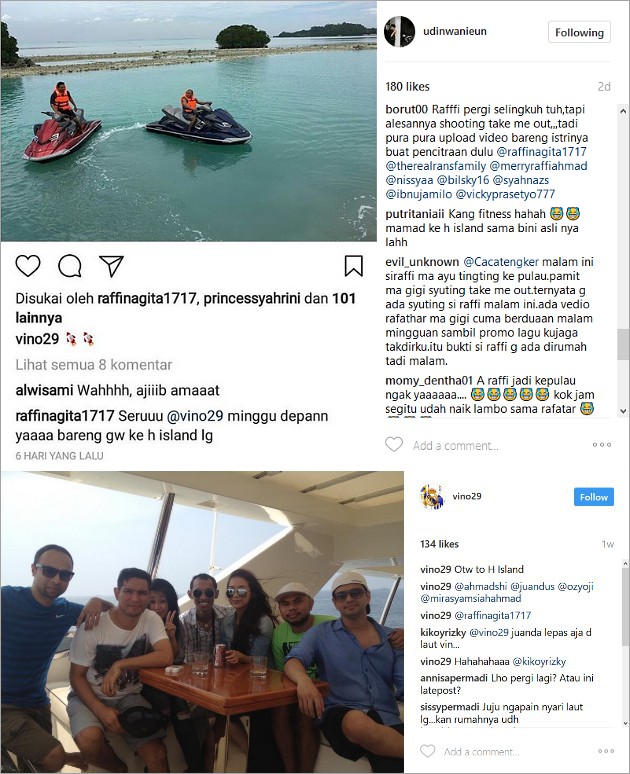This screenshot has height=774, width=630.
Task: Open comments via speech bubble icon
Action: (70, 266)
